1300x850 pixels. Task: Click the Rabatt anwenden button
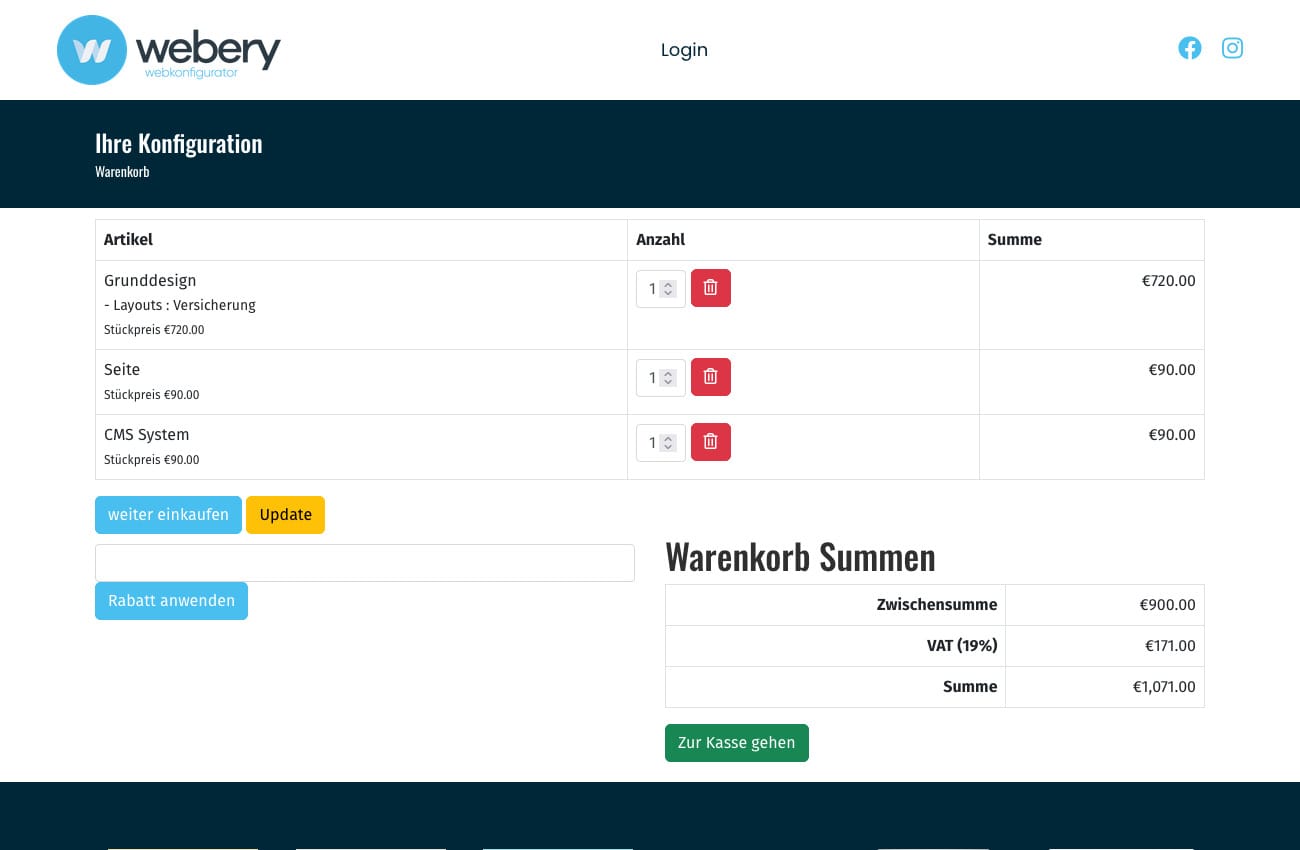pos(171,601)
